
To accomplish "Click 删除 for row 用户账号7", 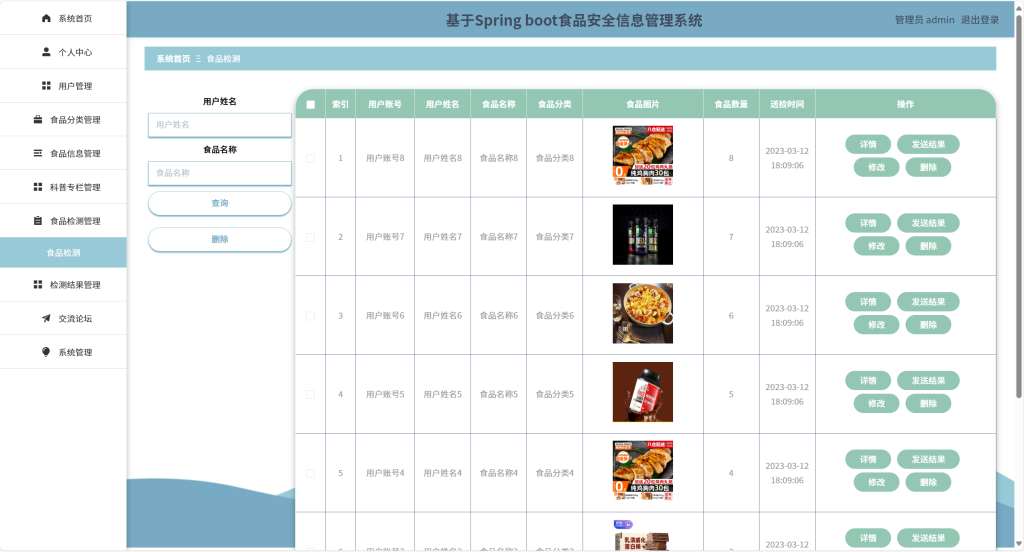I will (x=928, y=246).
